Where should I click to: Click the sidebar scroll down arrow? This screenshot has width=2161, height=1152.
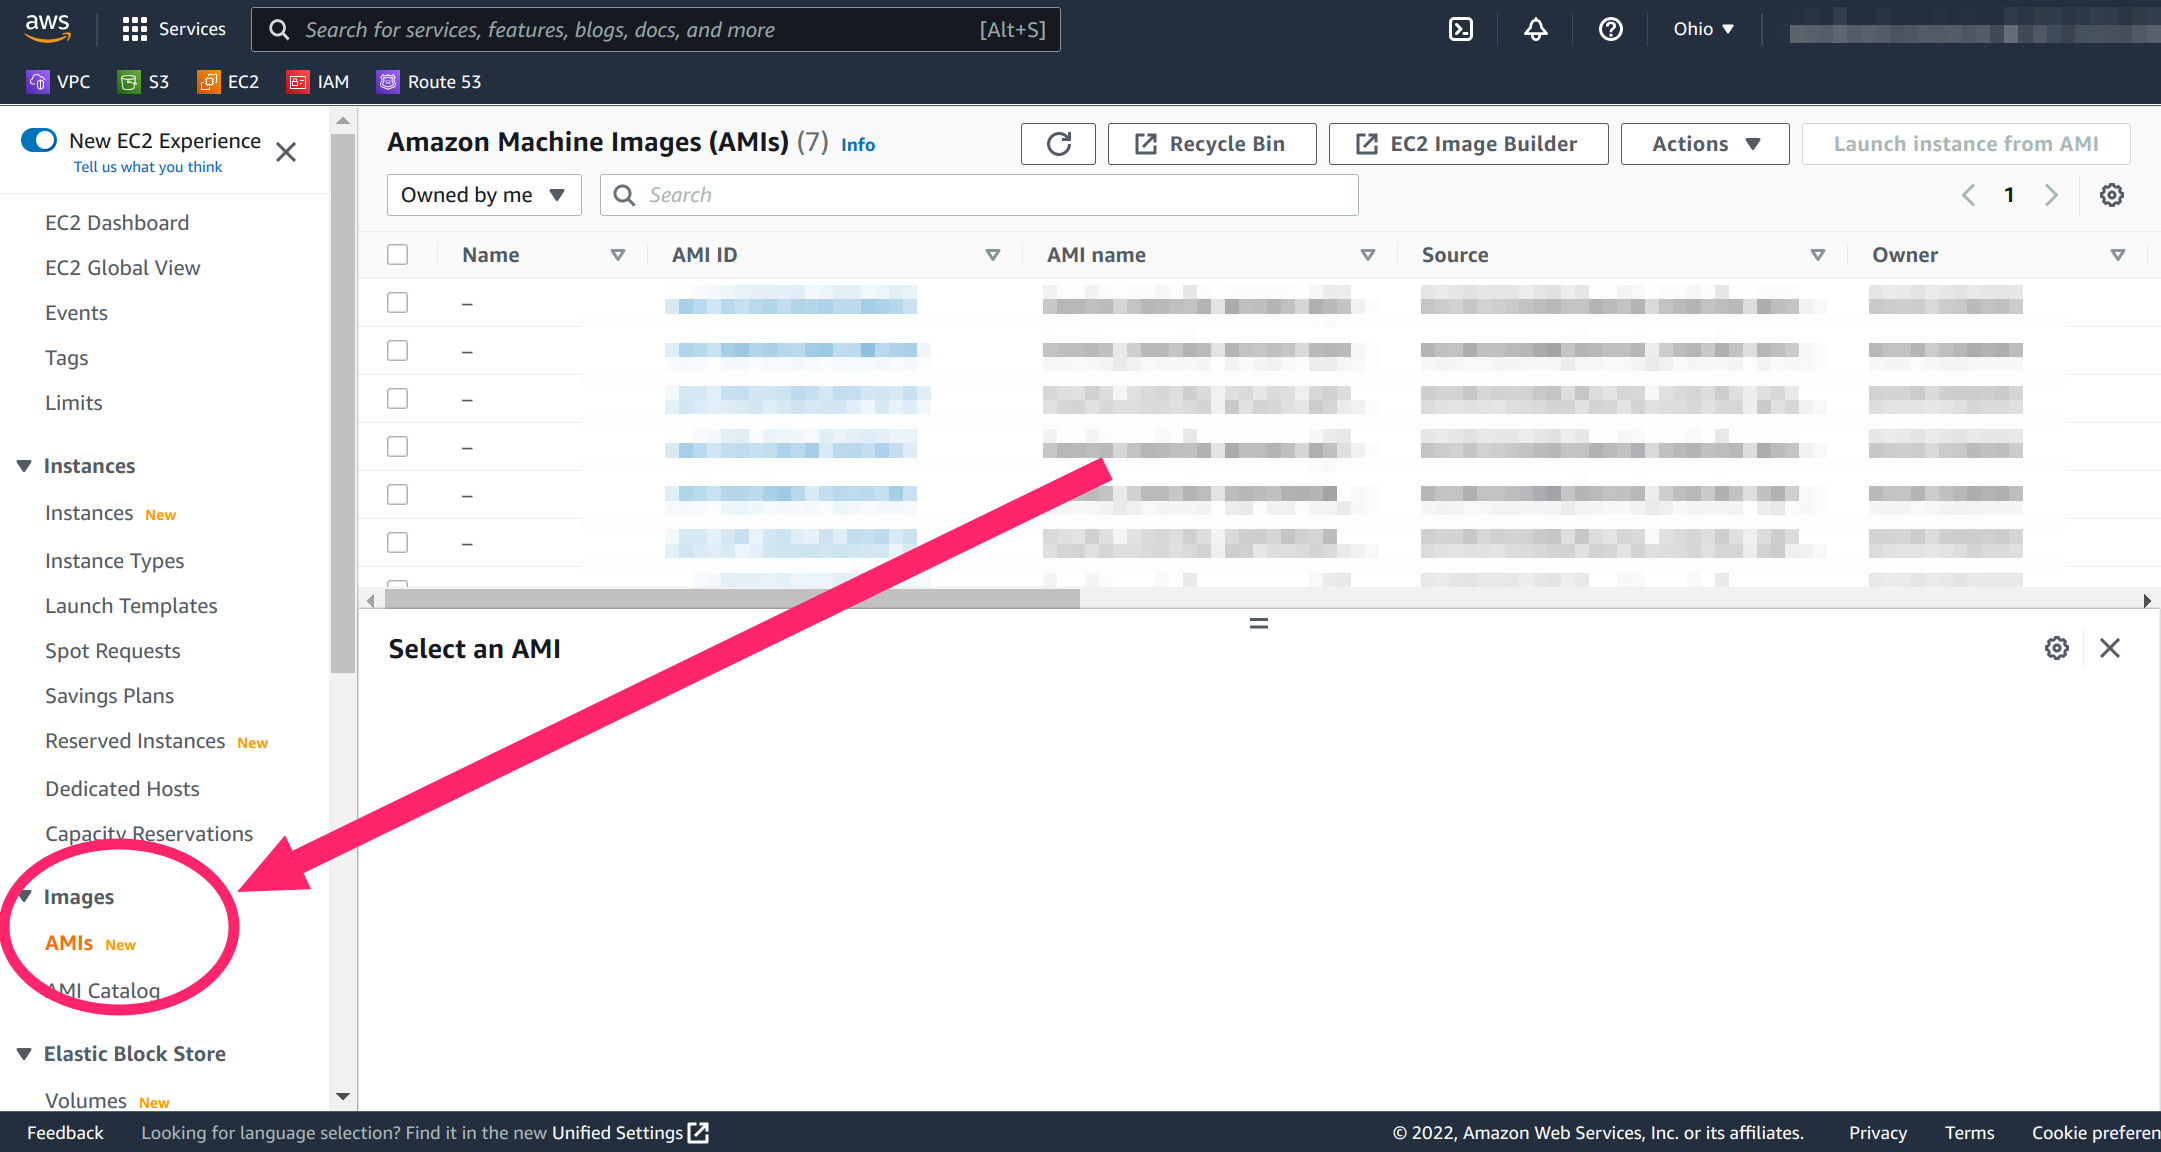[x=343, y=1097]
